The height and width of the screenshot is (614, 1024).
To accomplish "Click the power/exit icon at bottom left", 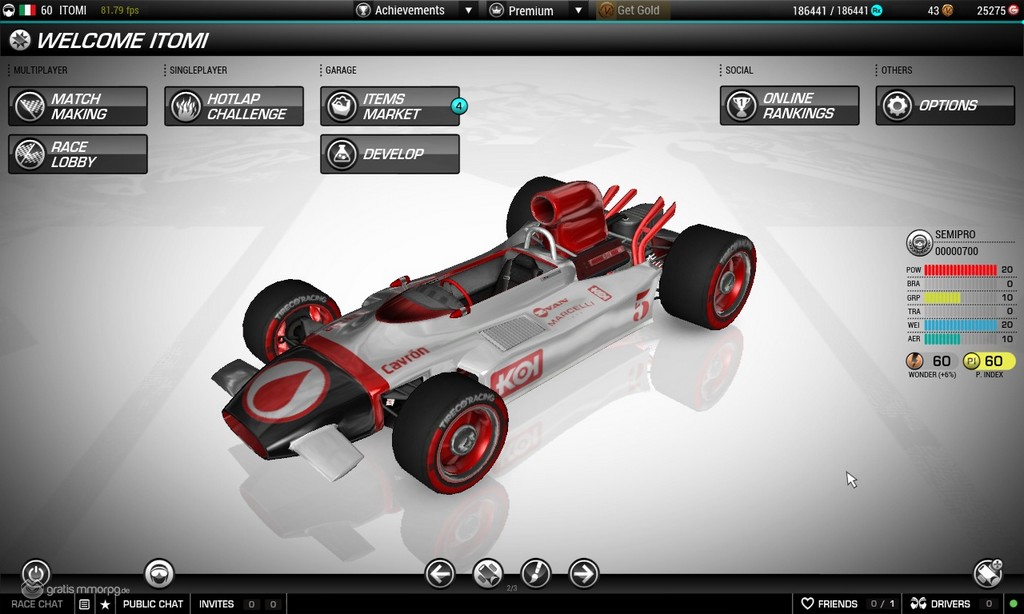I will 36,573.
